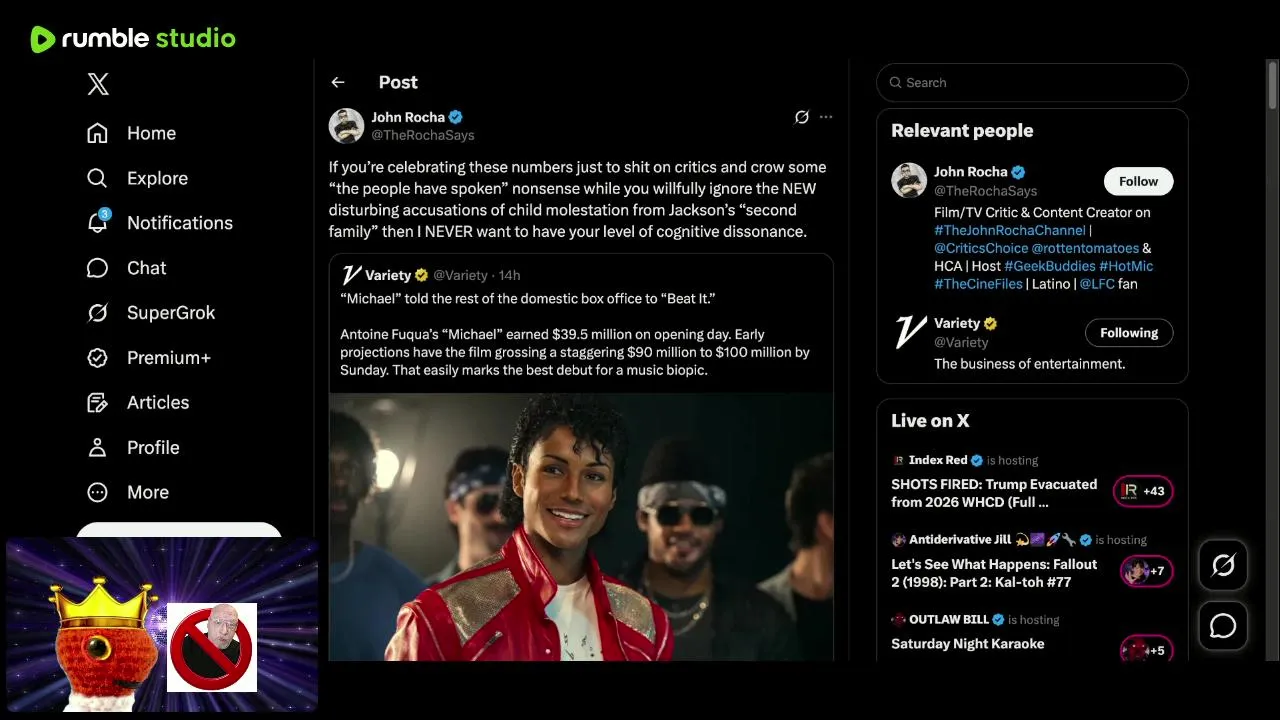Open the post's three-dot more options
This screenshot has height=720, width=1280.
[826, 117]
